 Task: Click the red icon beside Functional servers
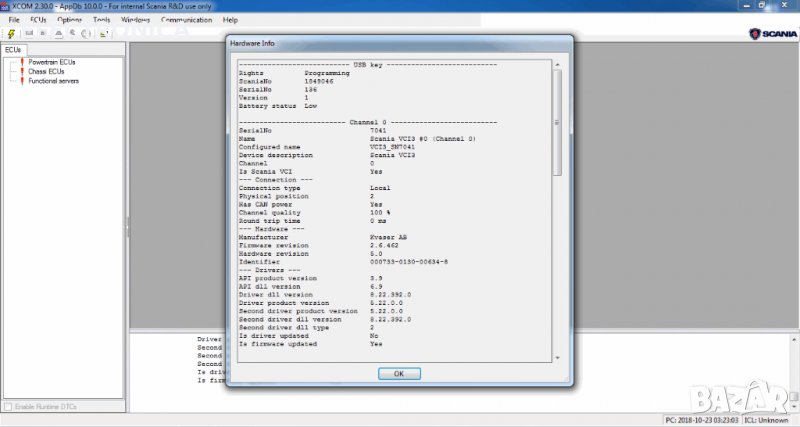22,80
